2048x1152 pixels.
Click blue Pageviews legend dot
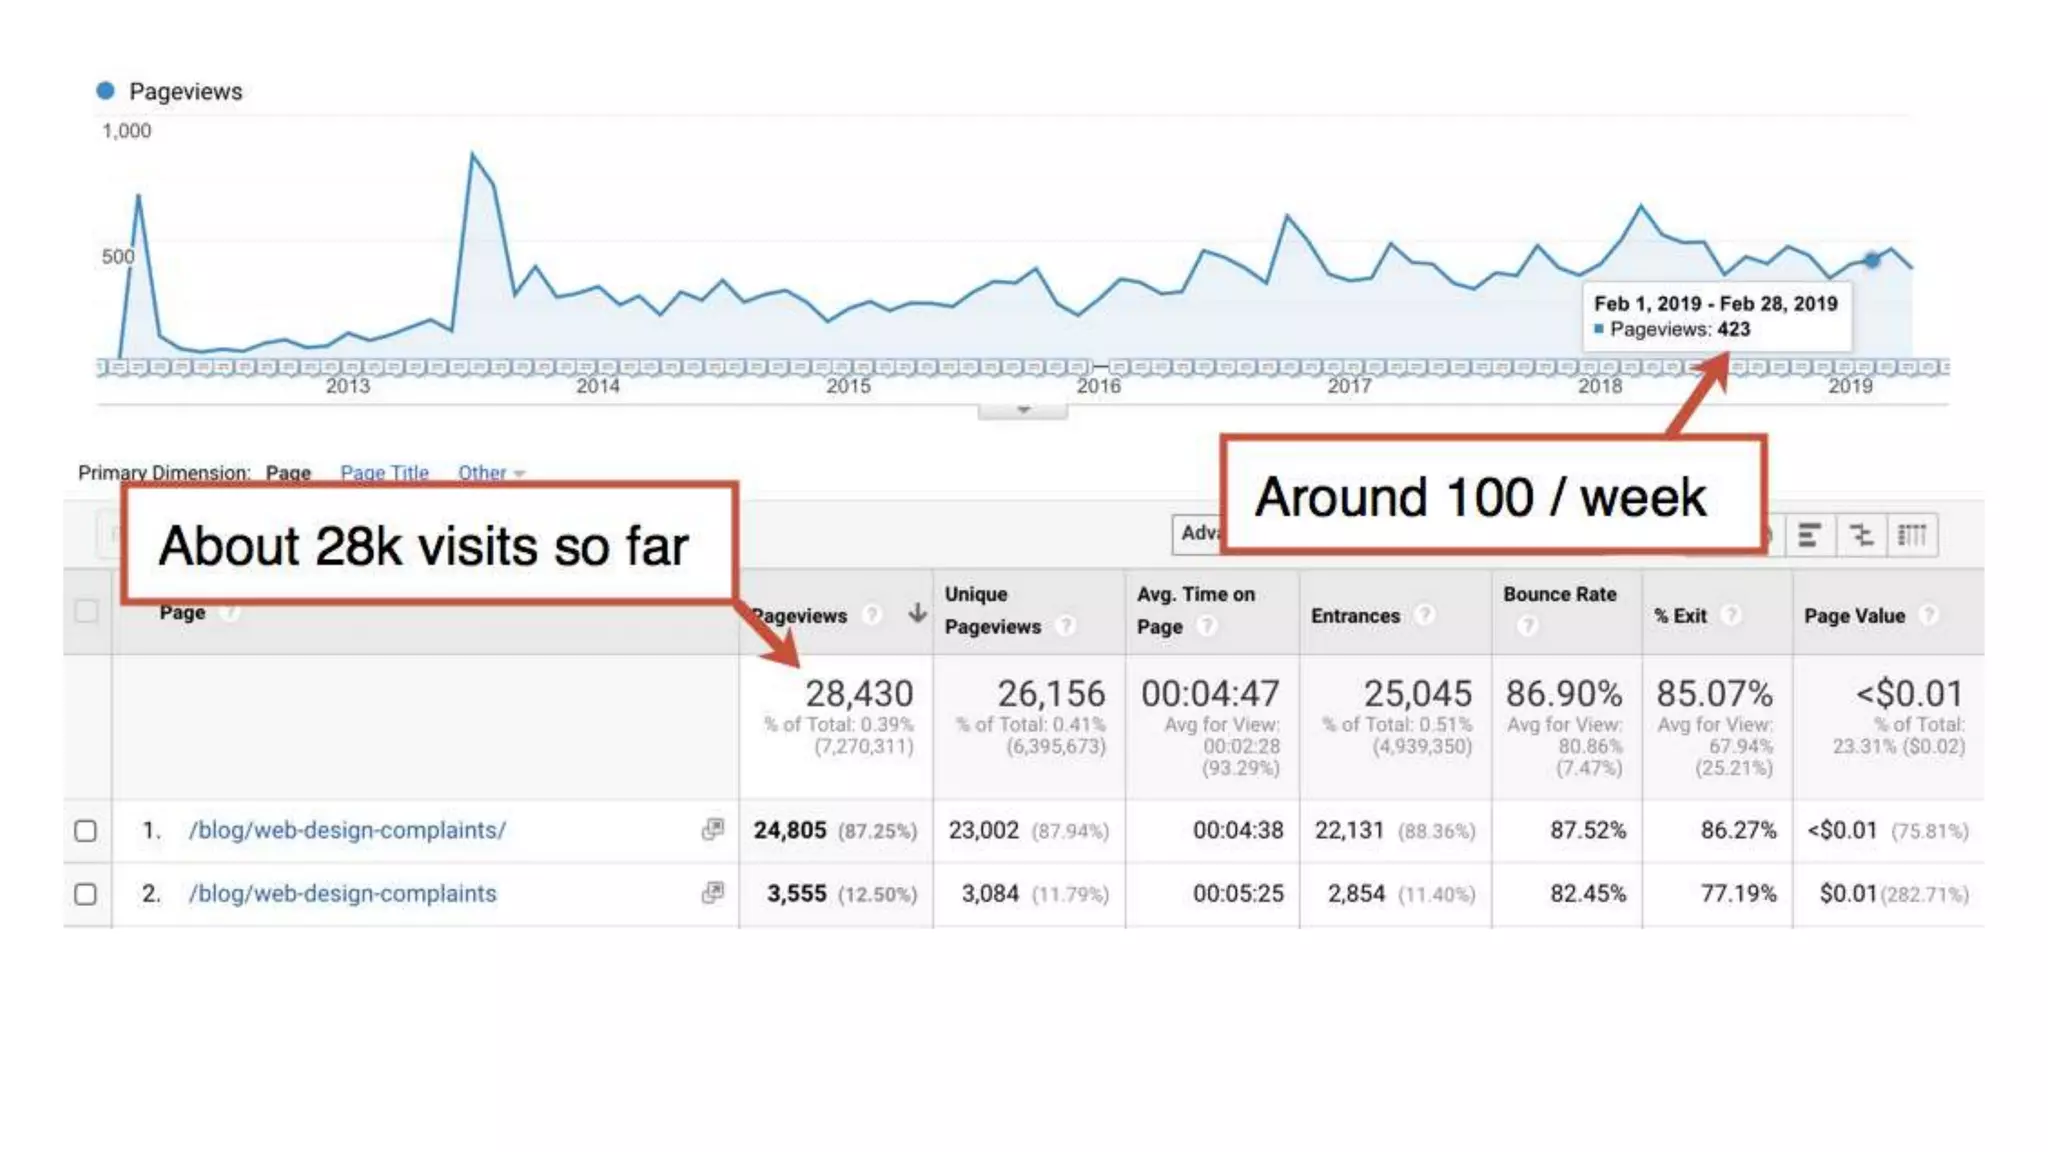(x=105, y=91)
